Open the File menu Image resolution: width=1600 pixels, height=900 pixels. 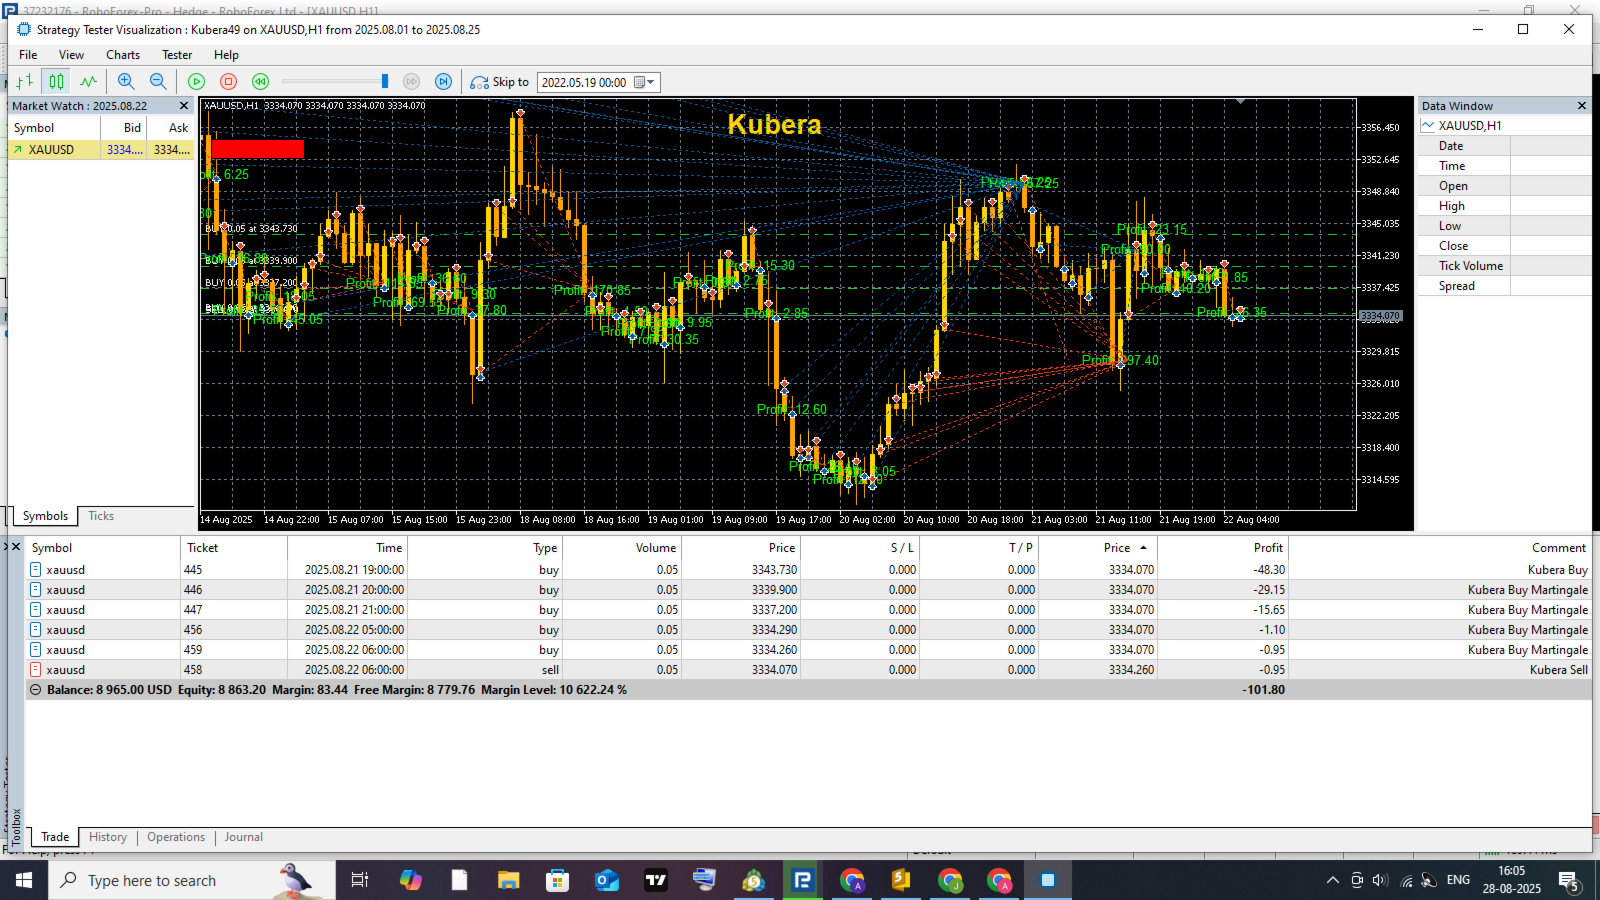click(x=28, y=55)
